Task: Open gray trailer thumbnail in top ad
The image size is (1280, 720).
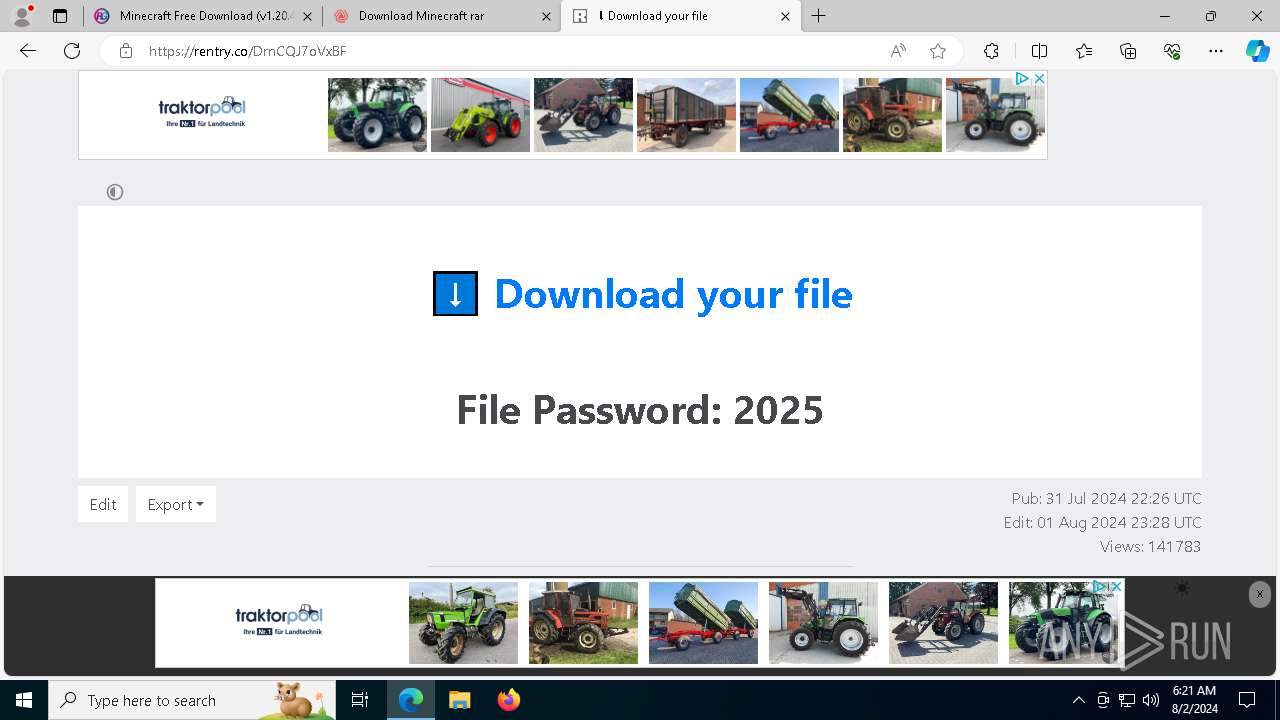Action: (686, 115)
